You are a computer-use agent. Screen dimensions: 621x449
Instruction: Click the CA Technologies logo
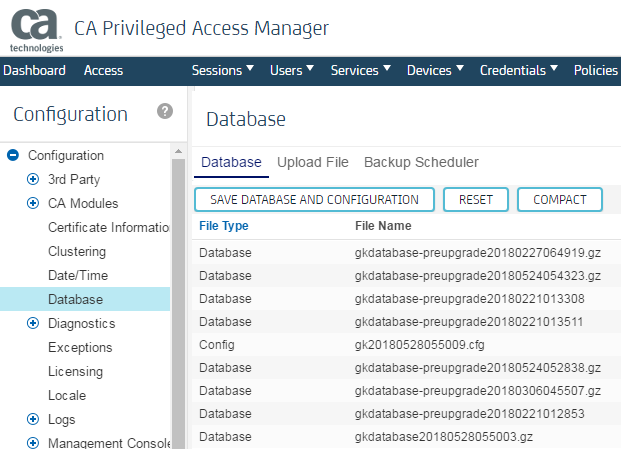(x=36, y=28)
